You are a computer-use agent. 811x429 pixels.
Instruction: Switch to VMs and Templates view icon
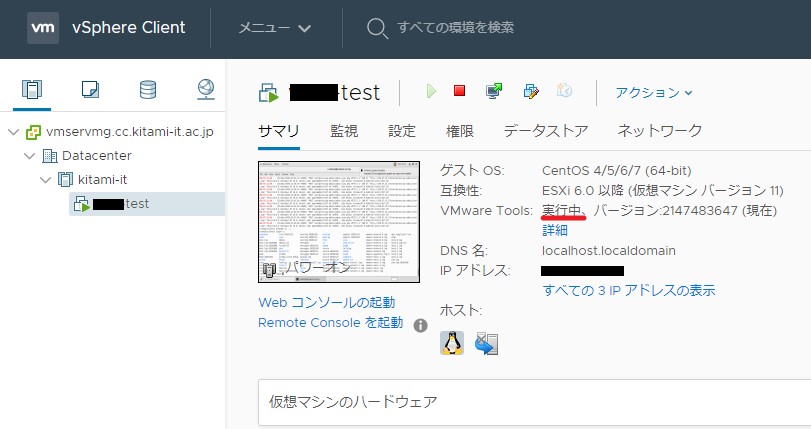coord(91,90)
